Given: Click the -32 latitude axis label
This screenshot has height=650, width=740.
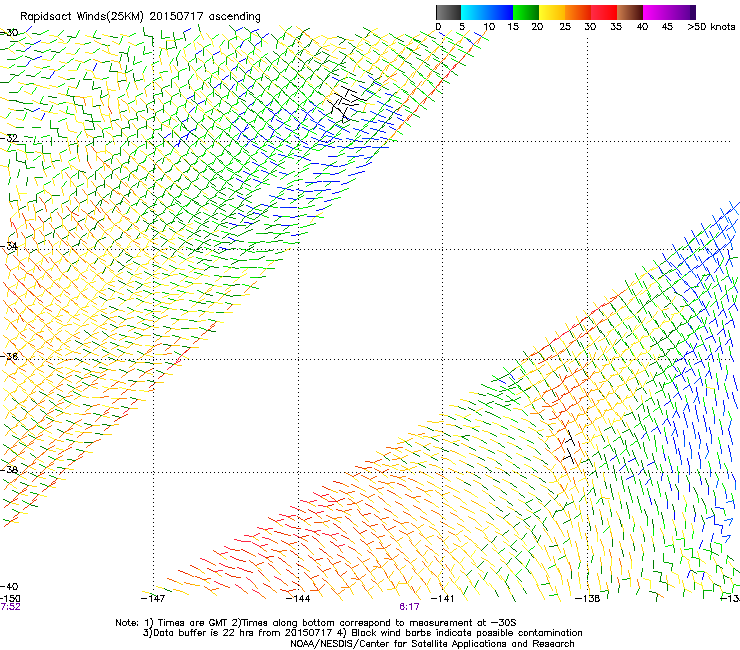Looking at the screenshot, I should [9, 138].
